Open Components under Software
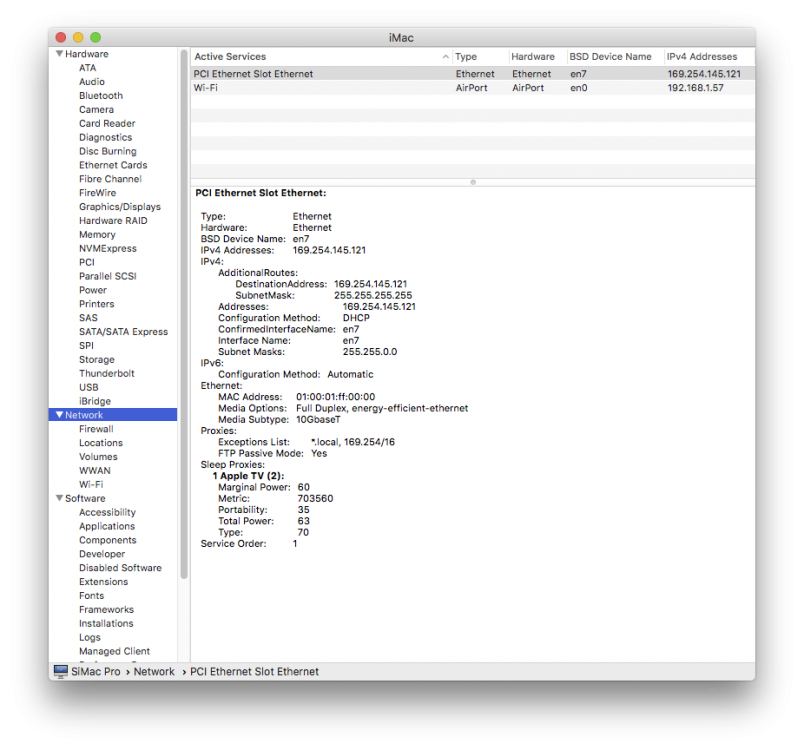 [x=108, y=540]
